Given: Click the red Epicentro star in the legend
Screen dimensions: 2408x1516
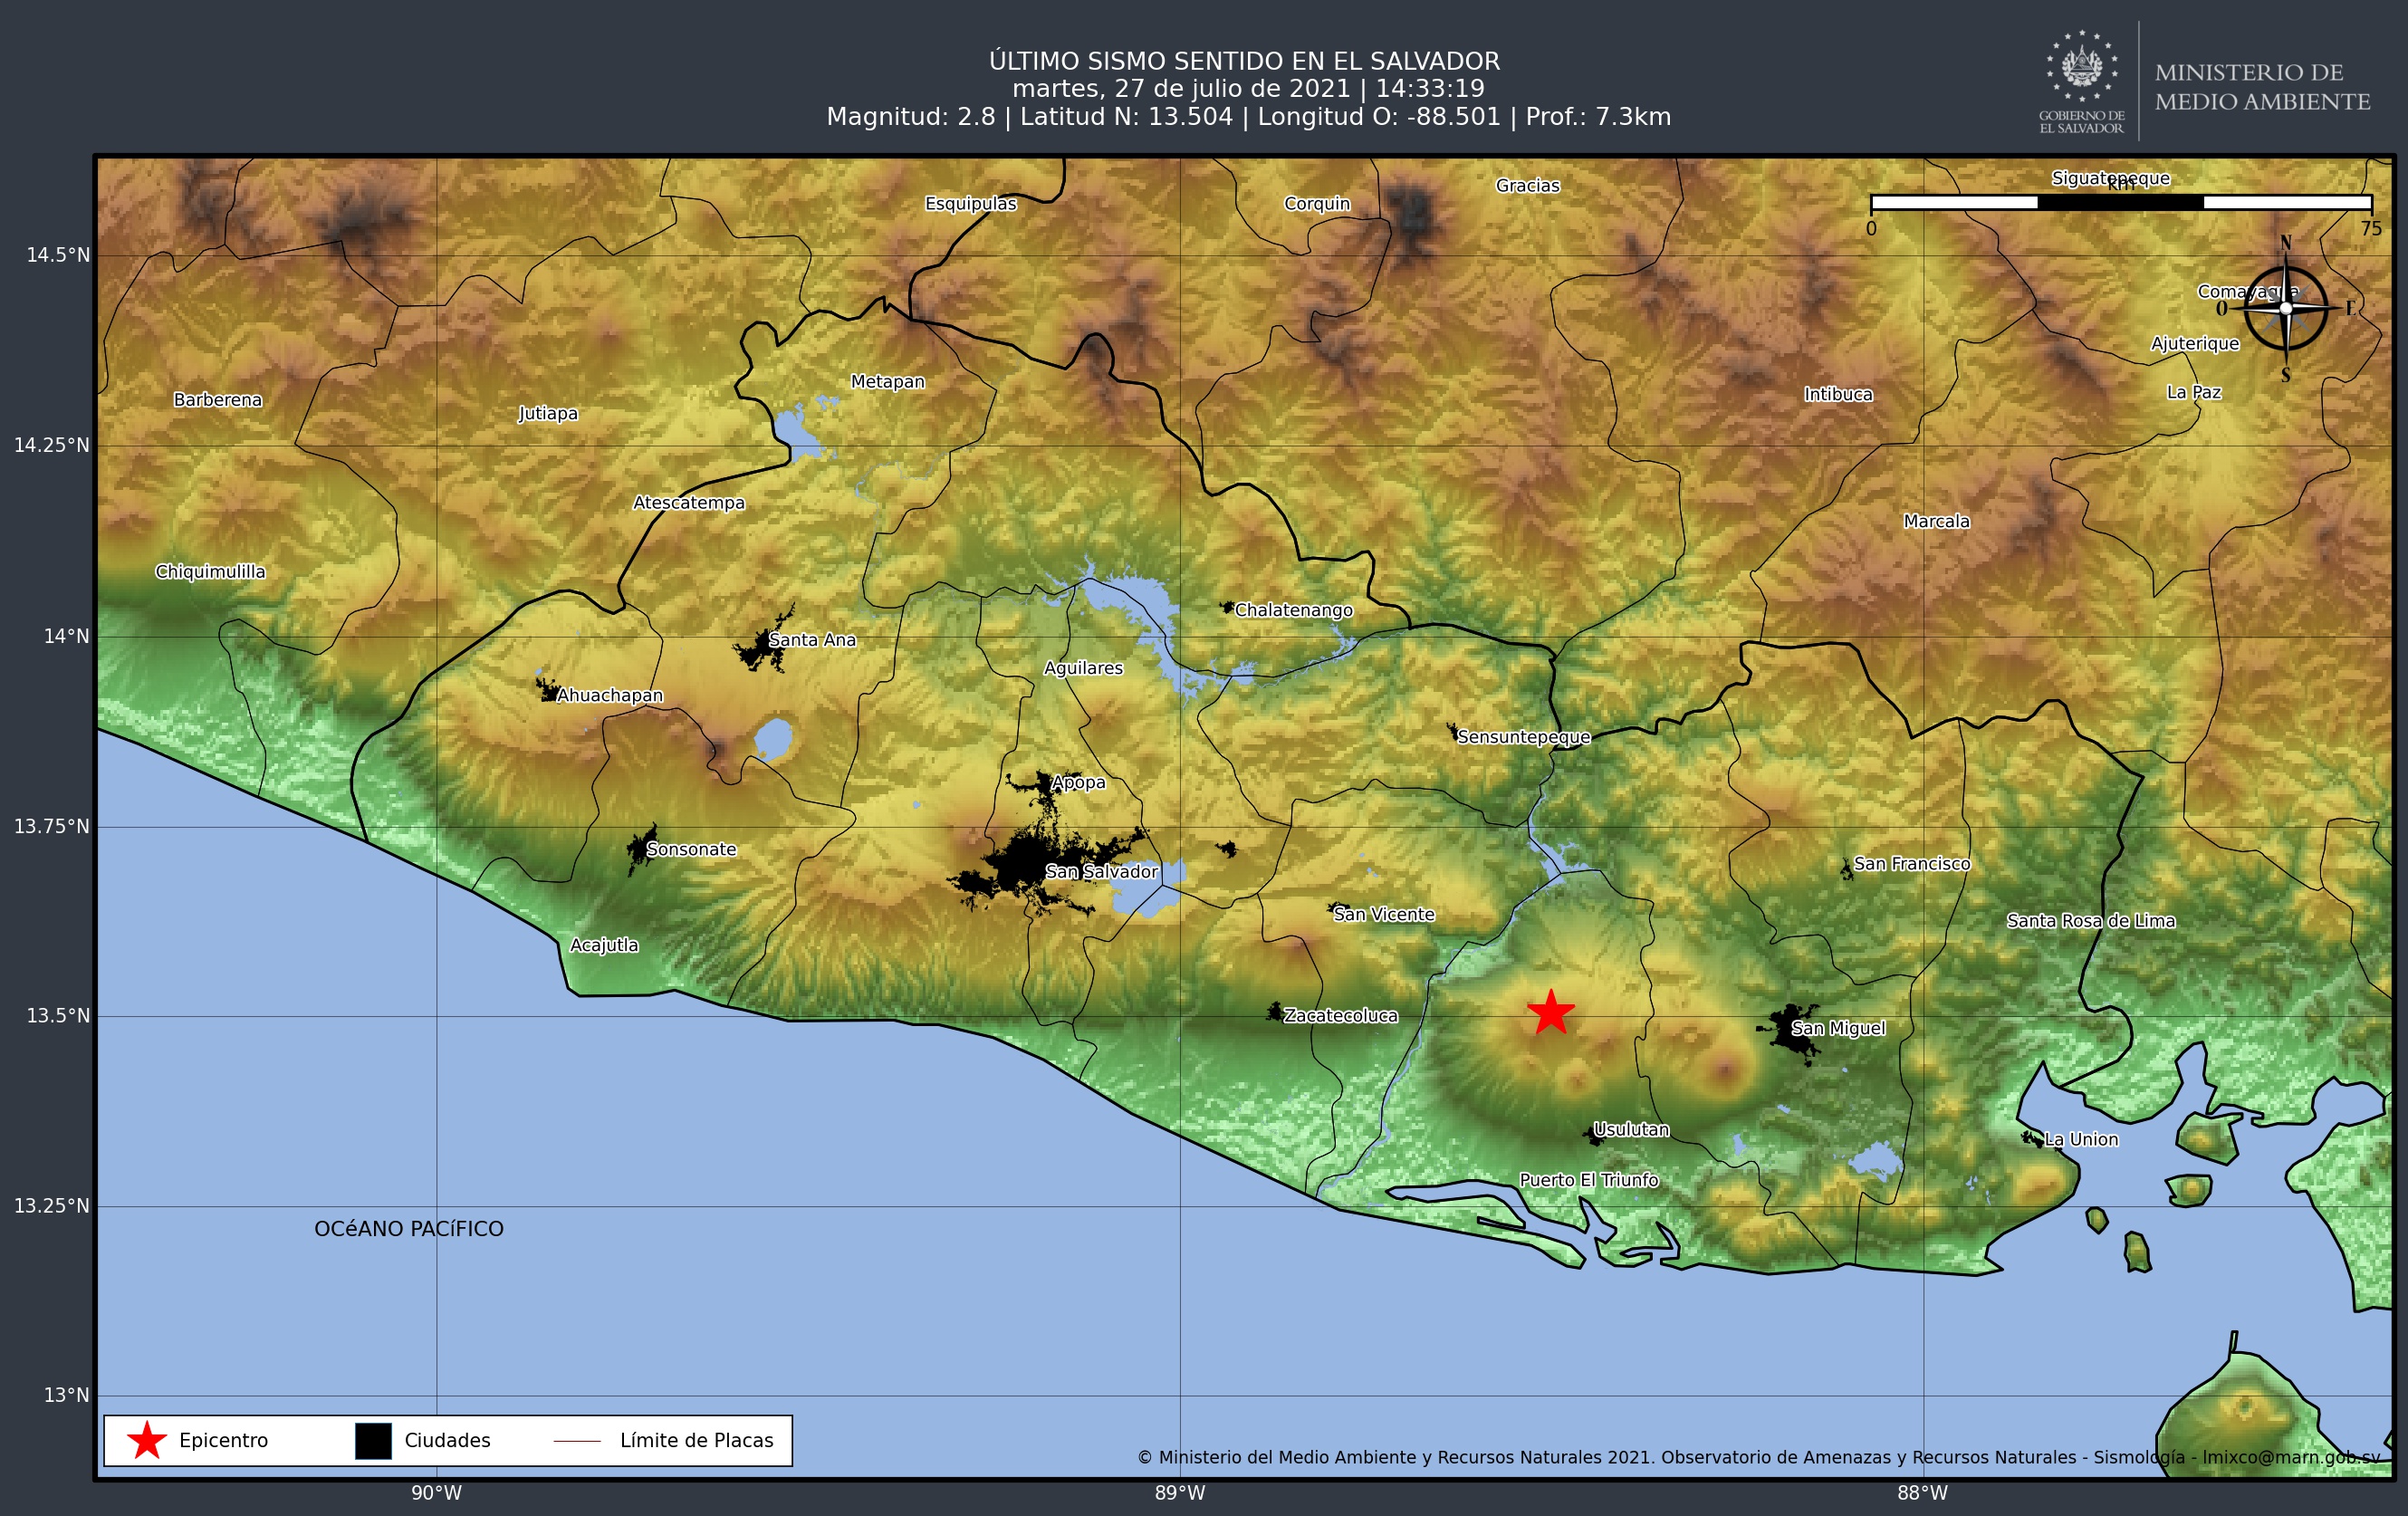Looking at the screenshot, I should click(147, 1440).
